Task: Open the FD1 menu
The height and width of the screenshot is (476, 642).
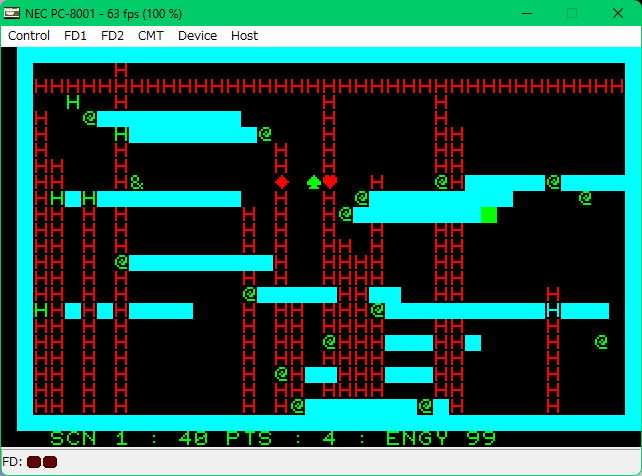Action: tap(75, 36)
